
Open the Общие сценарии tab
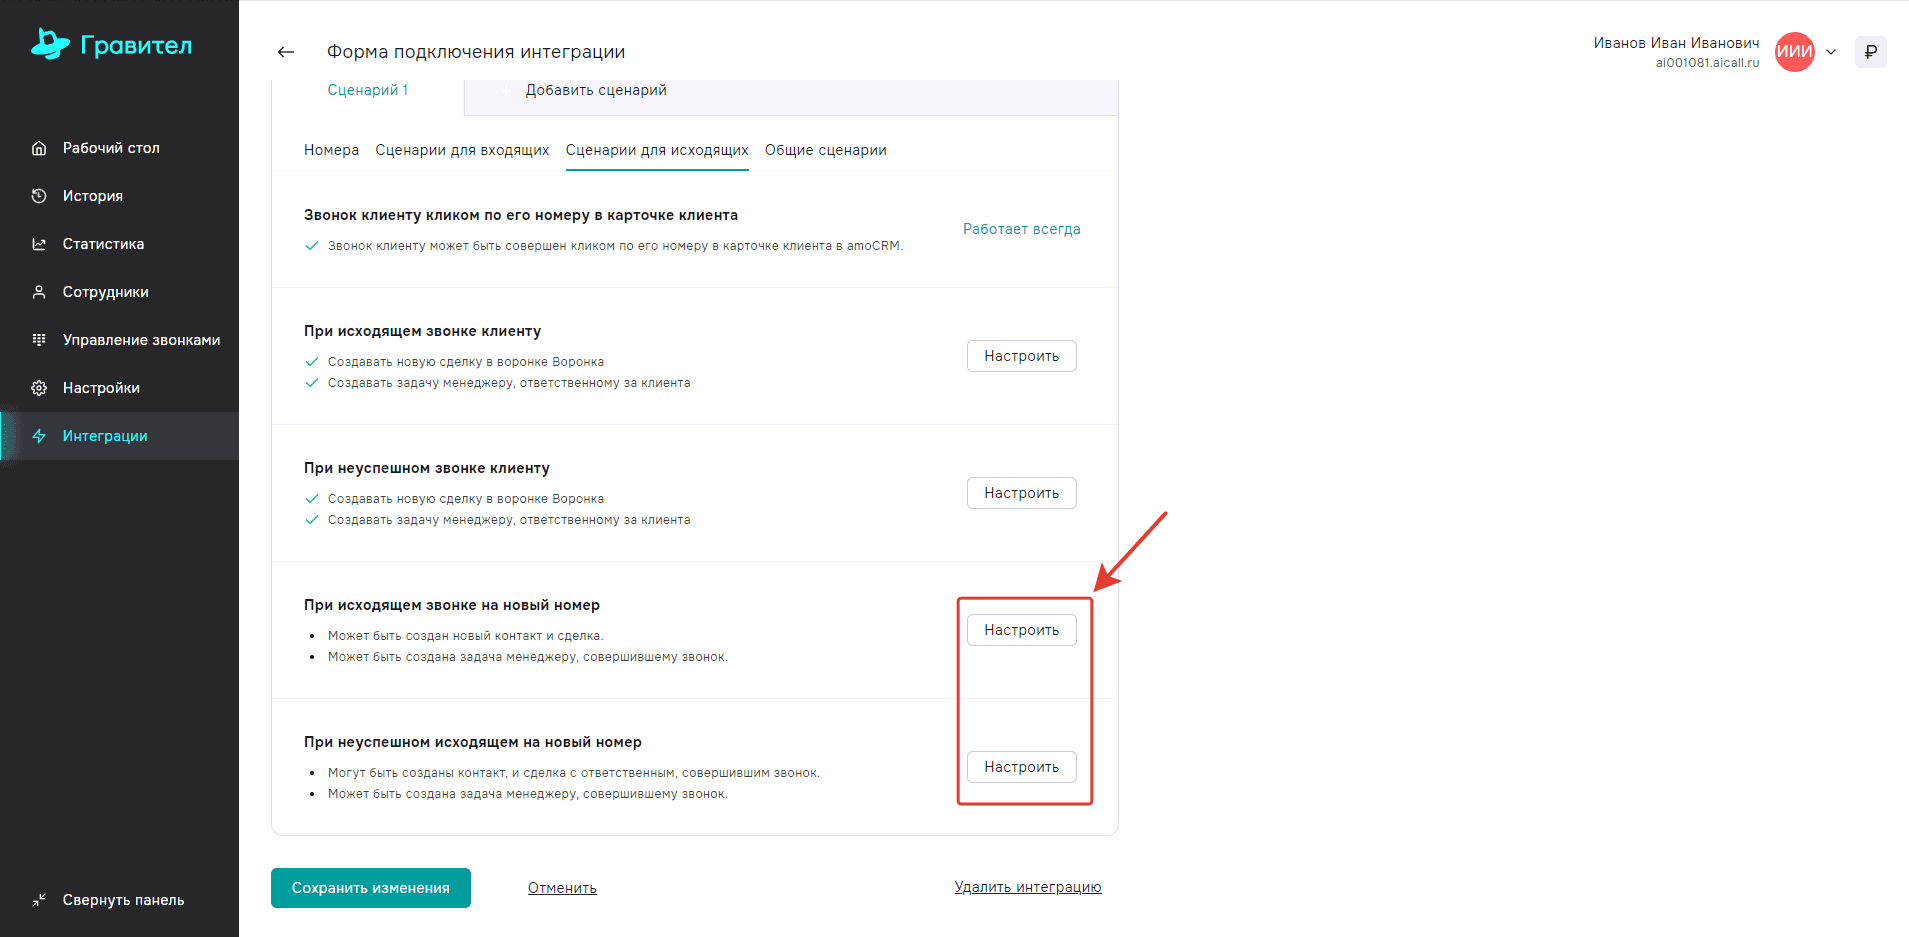coord(825,150)
